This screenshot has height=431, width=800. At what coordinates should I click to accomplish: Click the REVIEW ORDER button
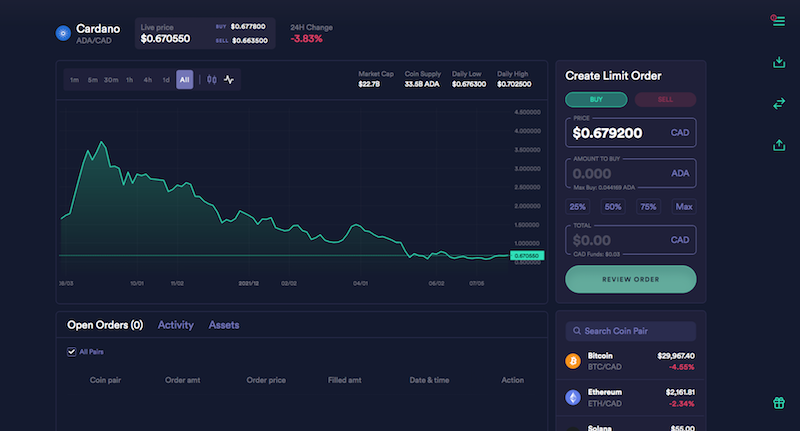[631, 279]
